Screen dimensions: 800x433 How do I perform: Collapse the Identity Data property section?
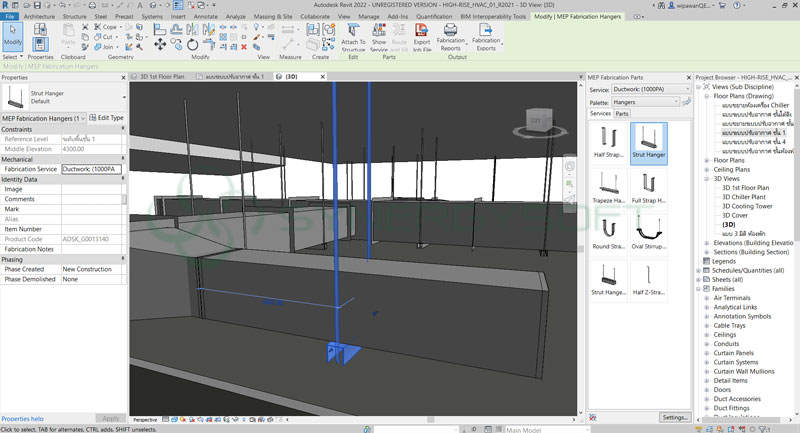[x=122, y=179]
